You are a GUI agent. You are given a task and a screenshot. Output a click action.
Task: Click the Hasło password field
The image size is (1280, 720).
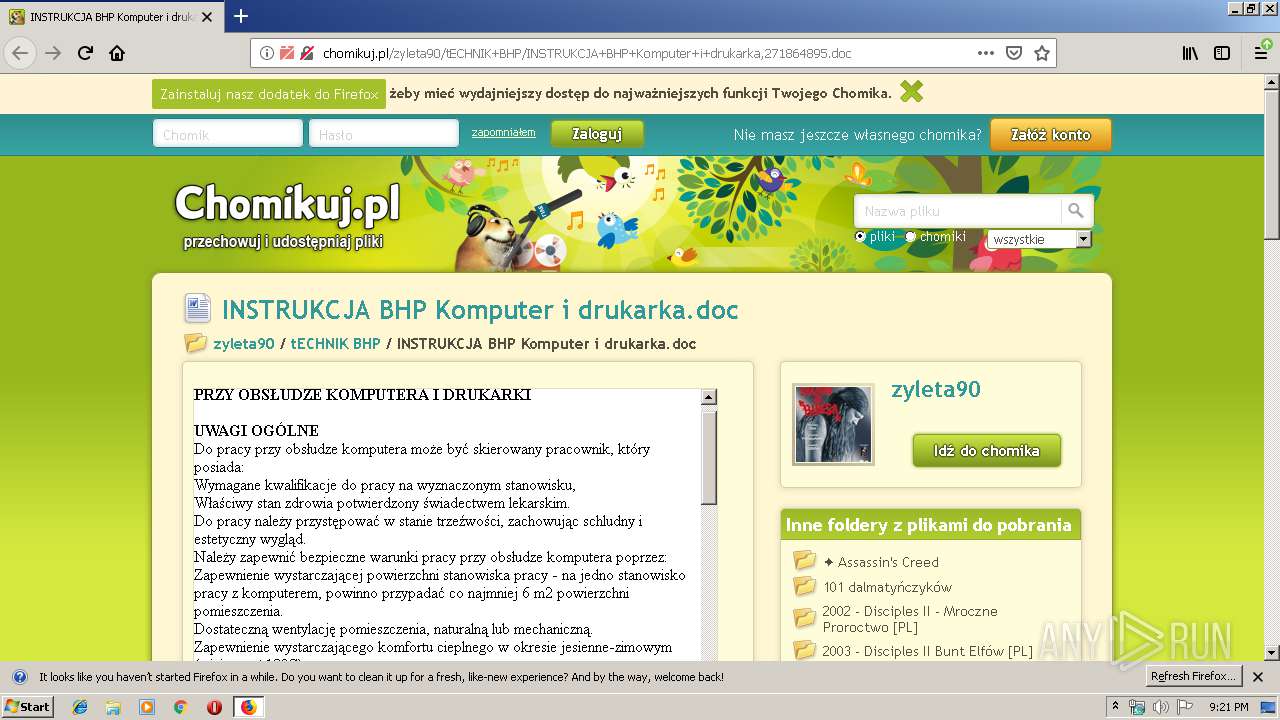[x=384, y=134]
